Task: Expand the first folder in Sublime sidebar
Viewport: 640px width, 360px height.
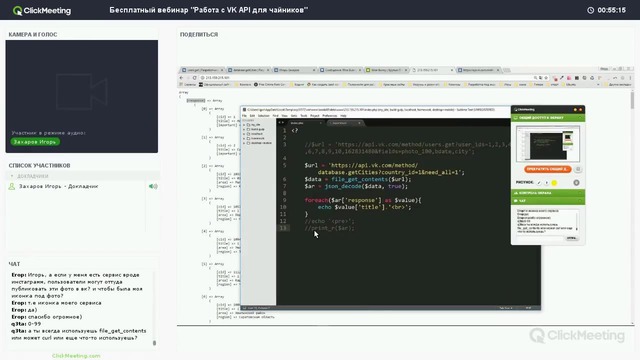Action: (244, 125)
